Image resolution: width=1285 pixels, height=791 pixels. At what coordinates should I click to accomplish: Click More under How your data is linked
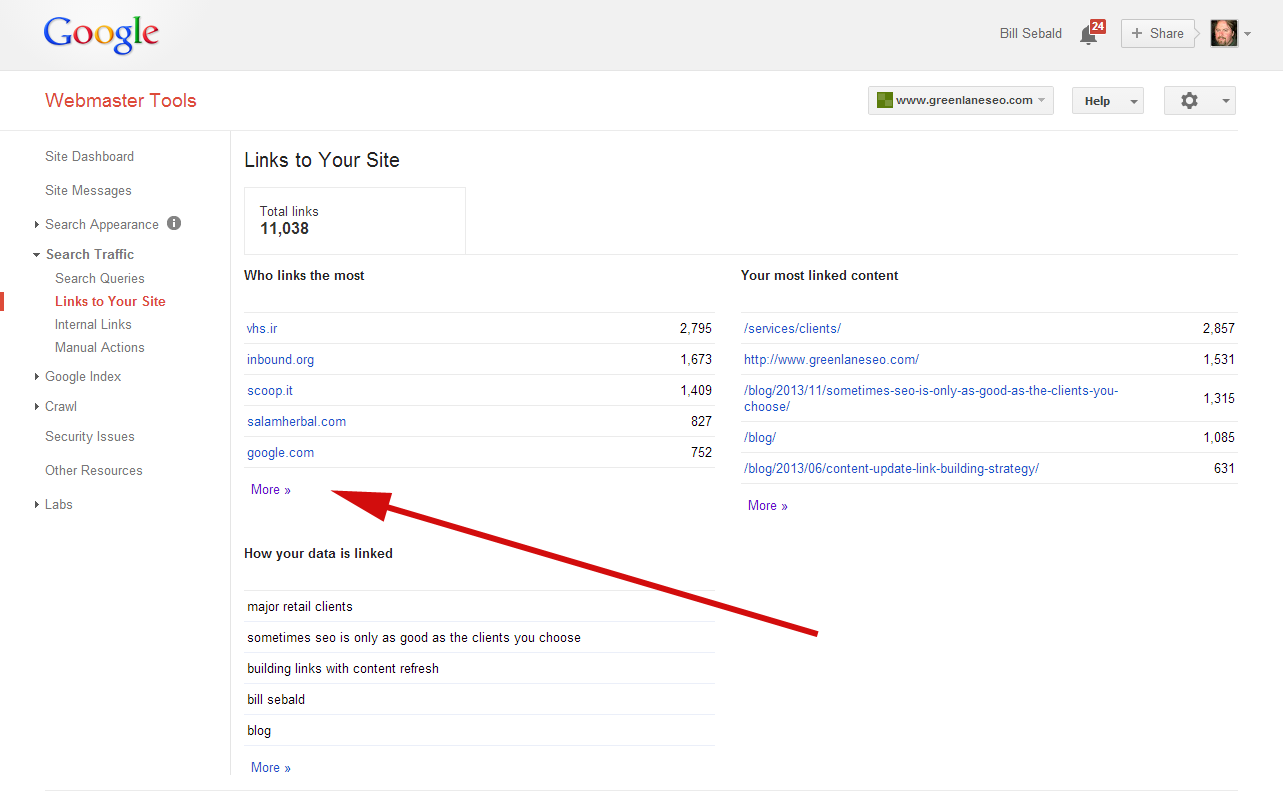271,767
